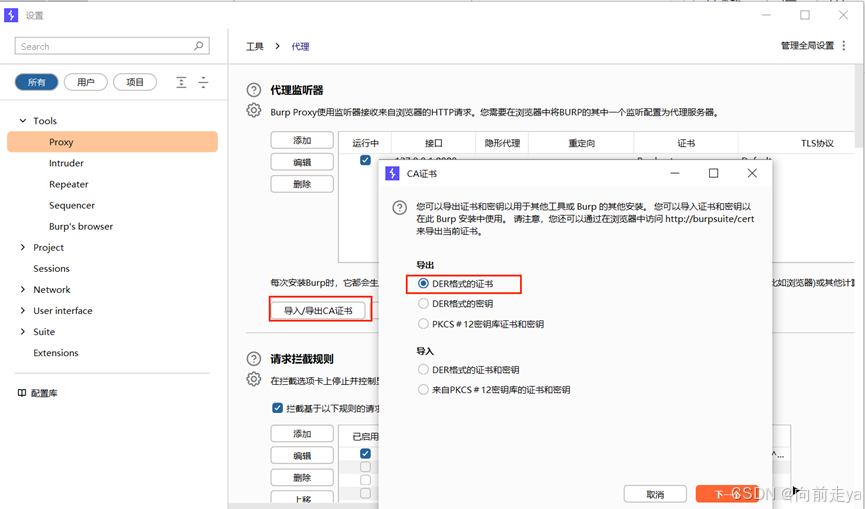Expand the Network tree node
This screenshot has height=509, width=865.
pos(23,289)
